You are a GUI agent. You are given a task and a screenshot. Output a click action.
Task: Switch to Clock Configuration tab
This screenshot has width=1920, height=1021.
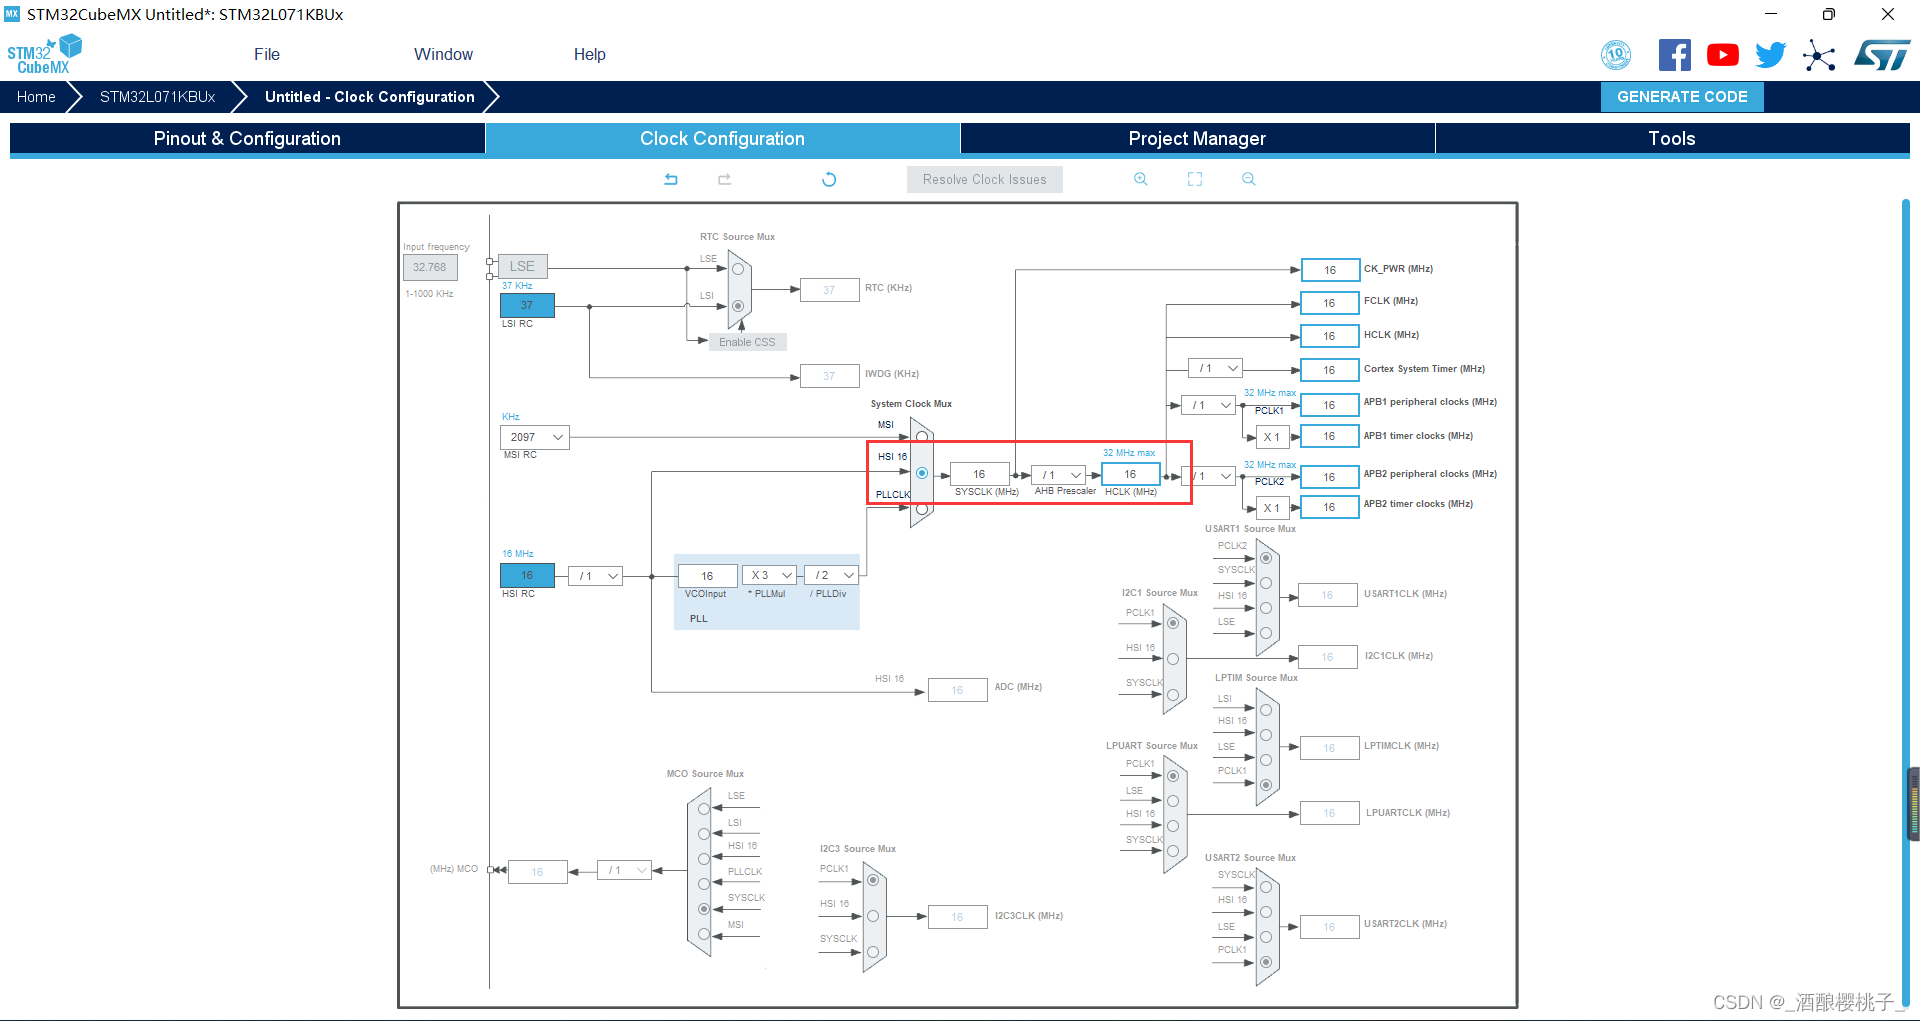[722, 138]
